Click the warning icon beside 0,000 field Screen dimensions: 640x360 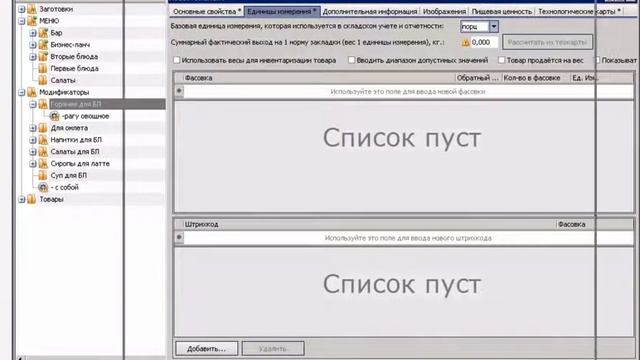[x=465, y=42]
